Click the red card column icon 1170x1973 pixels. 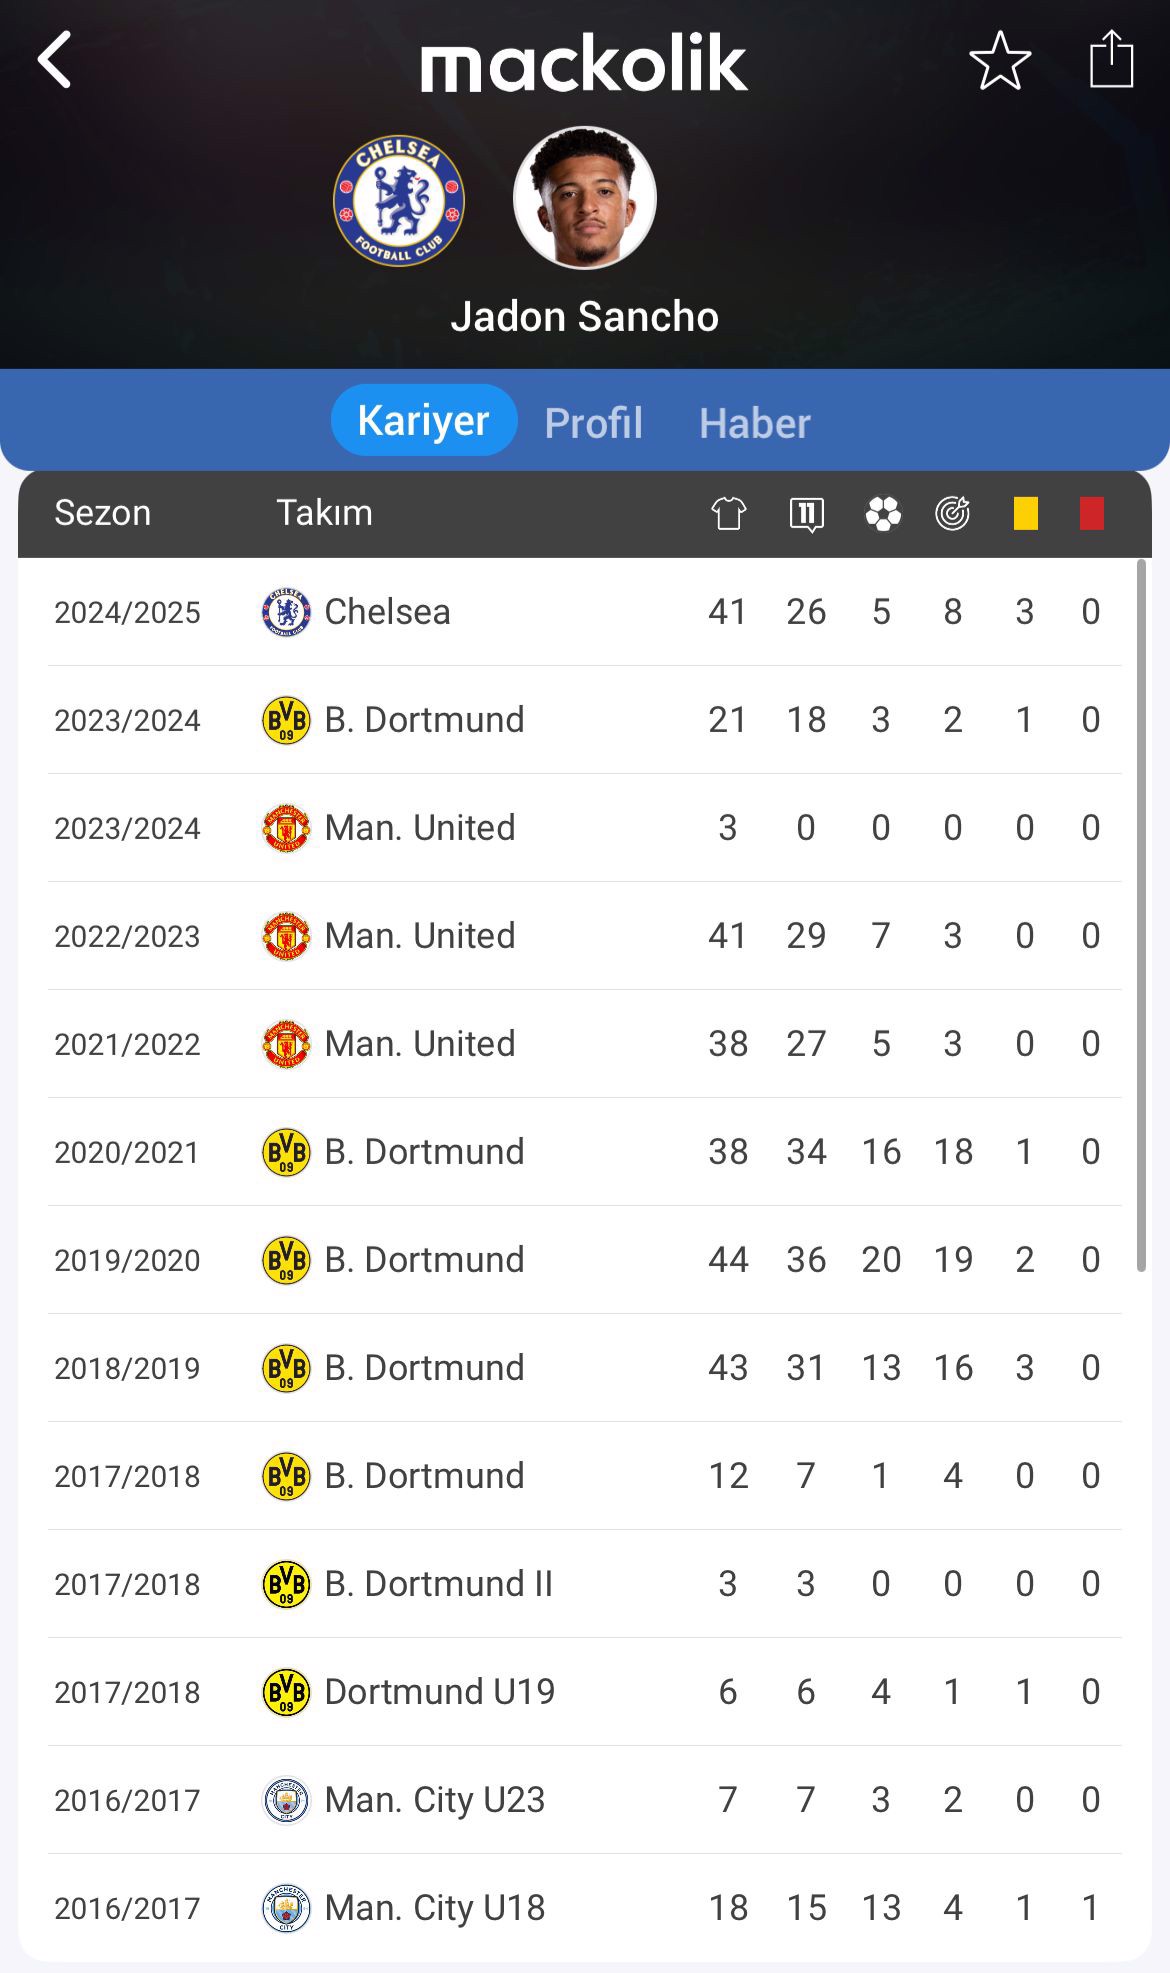pyautogui.click(x=1092, y=514)
